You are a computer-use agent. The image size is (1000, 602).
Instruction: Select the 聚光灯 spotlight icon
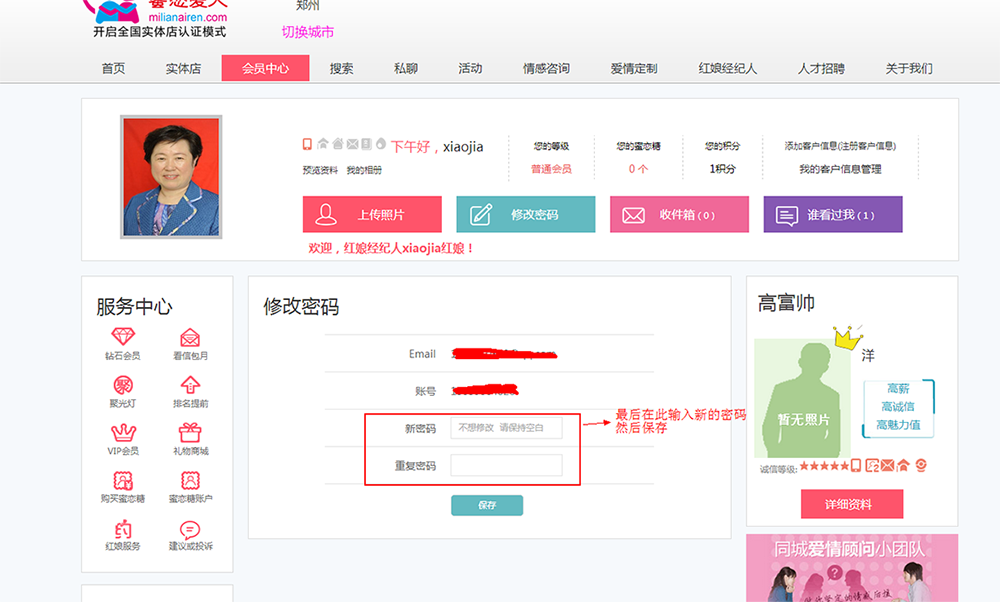[123, 385]
